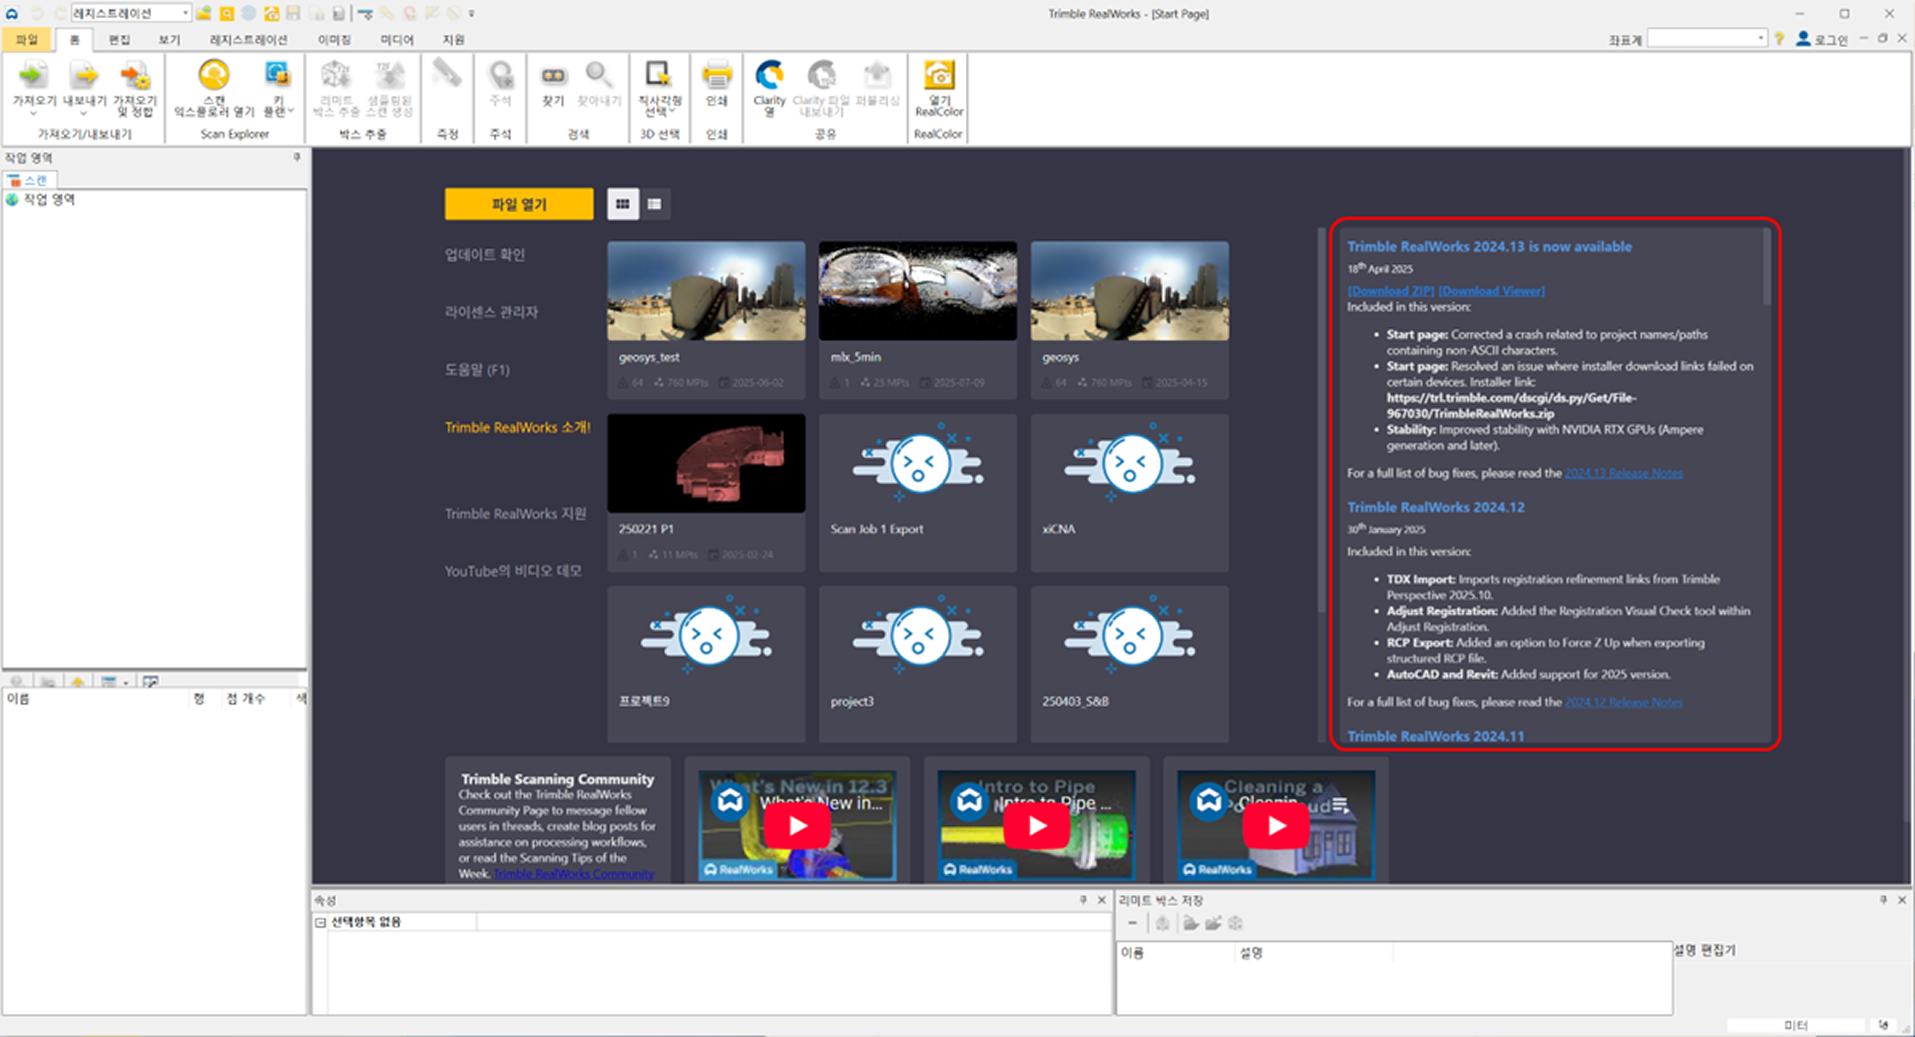Select the 스캔 tab in the workspace panel
The width and height of the screenshot is (1915, 1037).
pos(30,180)
